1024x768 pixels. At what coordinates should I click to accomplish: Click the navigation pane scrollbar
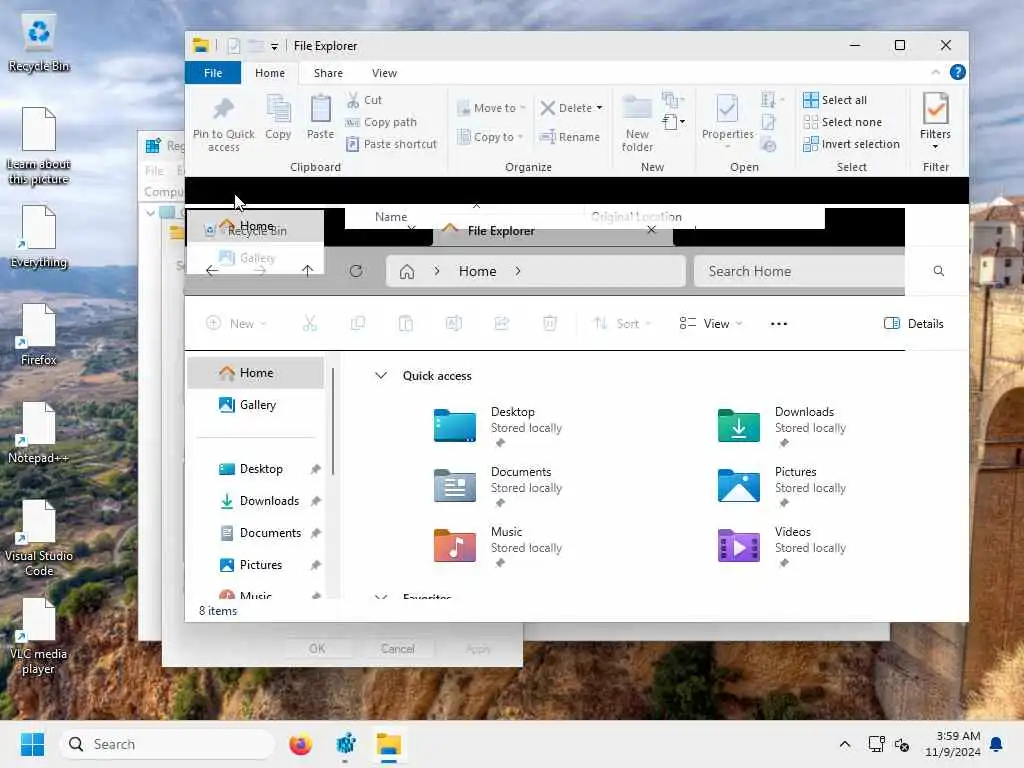332,422
